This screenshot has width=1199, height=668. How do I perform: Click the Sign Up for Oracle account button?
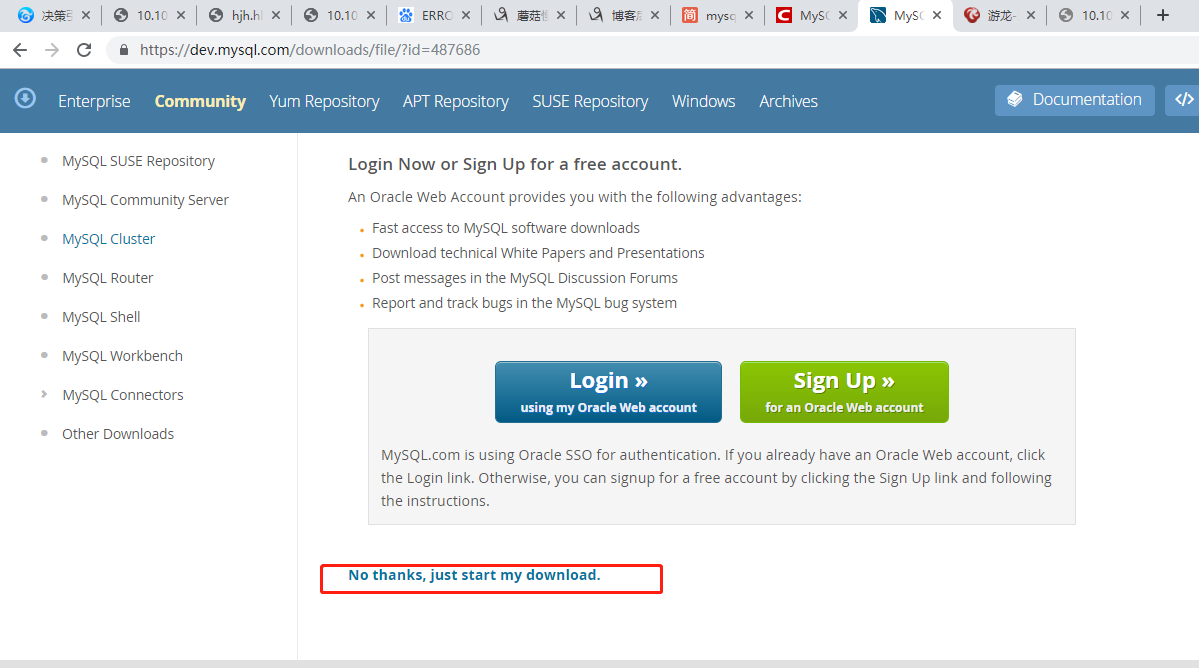tap(844, 392)
